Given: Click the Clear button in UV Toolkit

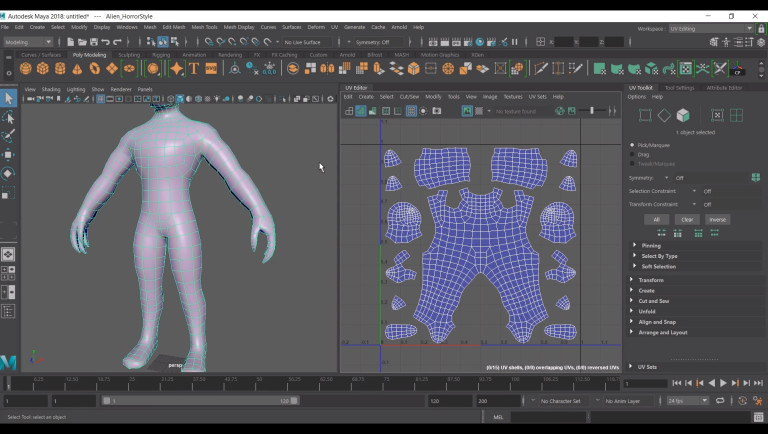Looking at the screenshot, I should pos(687,219).
